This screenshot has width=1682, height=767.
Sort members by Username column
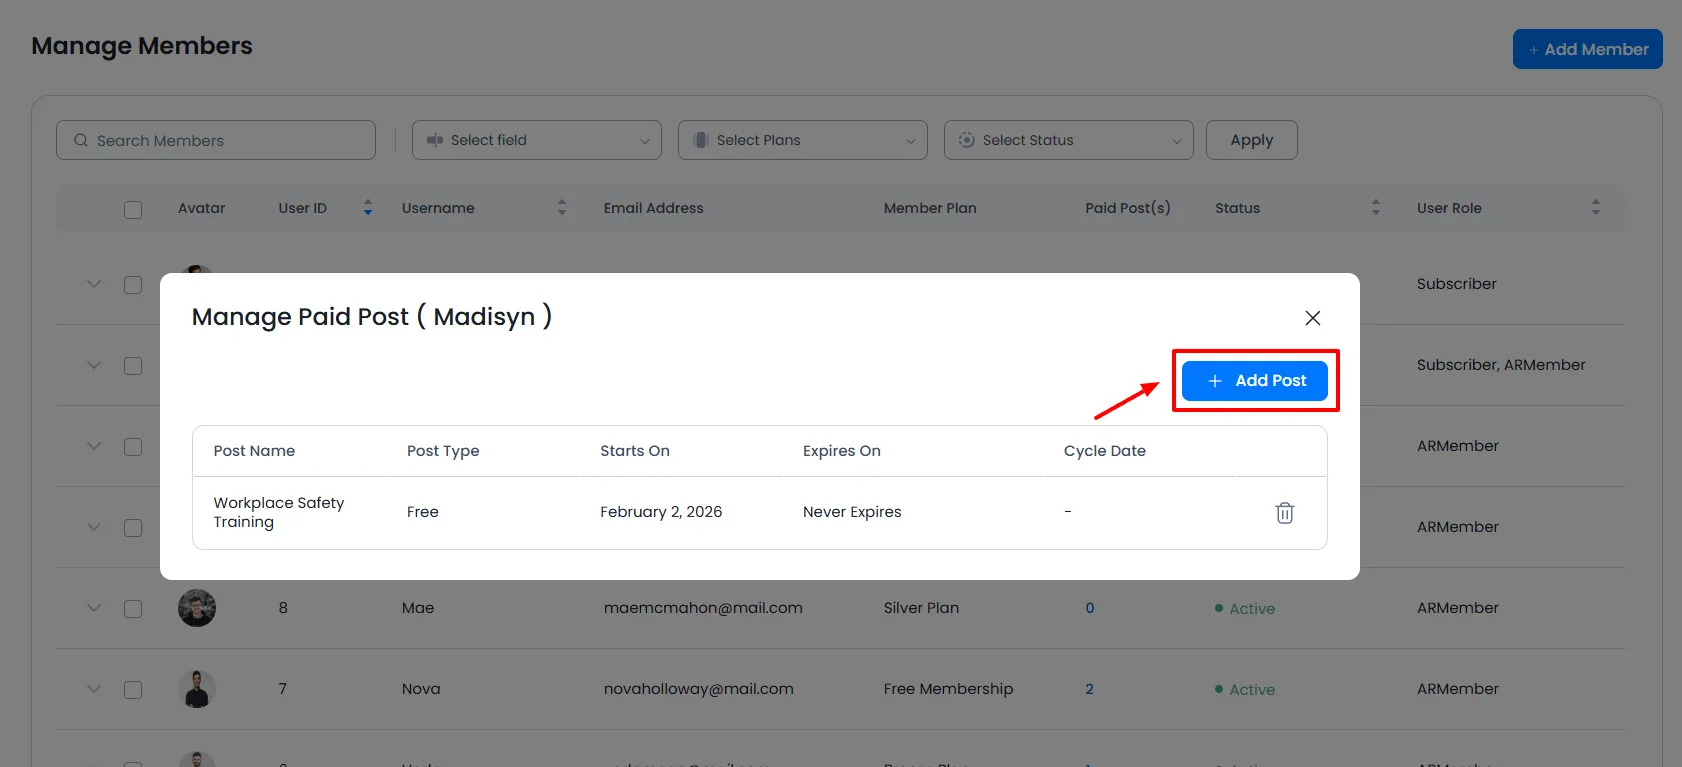(561, 208)
